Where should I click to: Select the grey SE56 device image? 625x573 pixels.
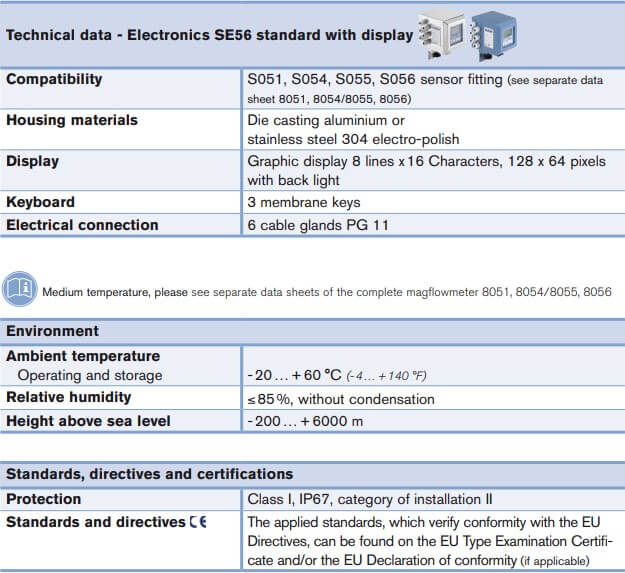coord(441,33)
